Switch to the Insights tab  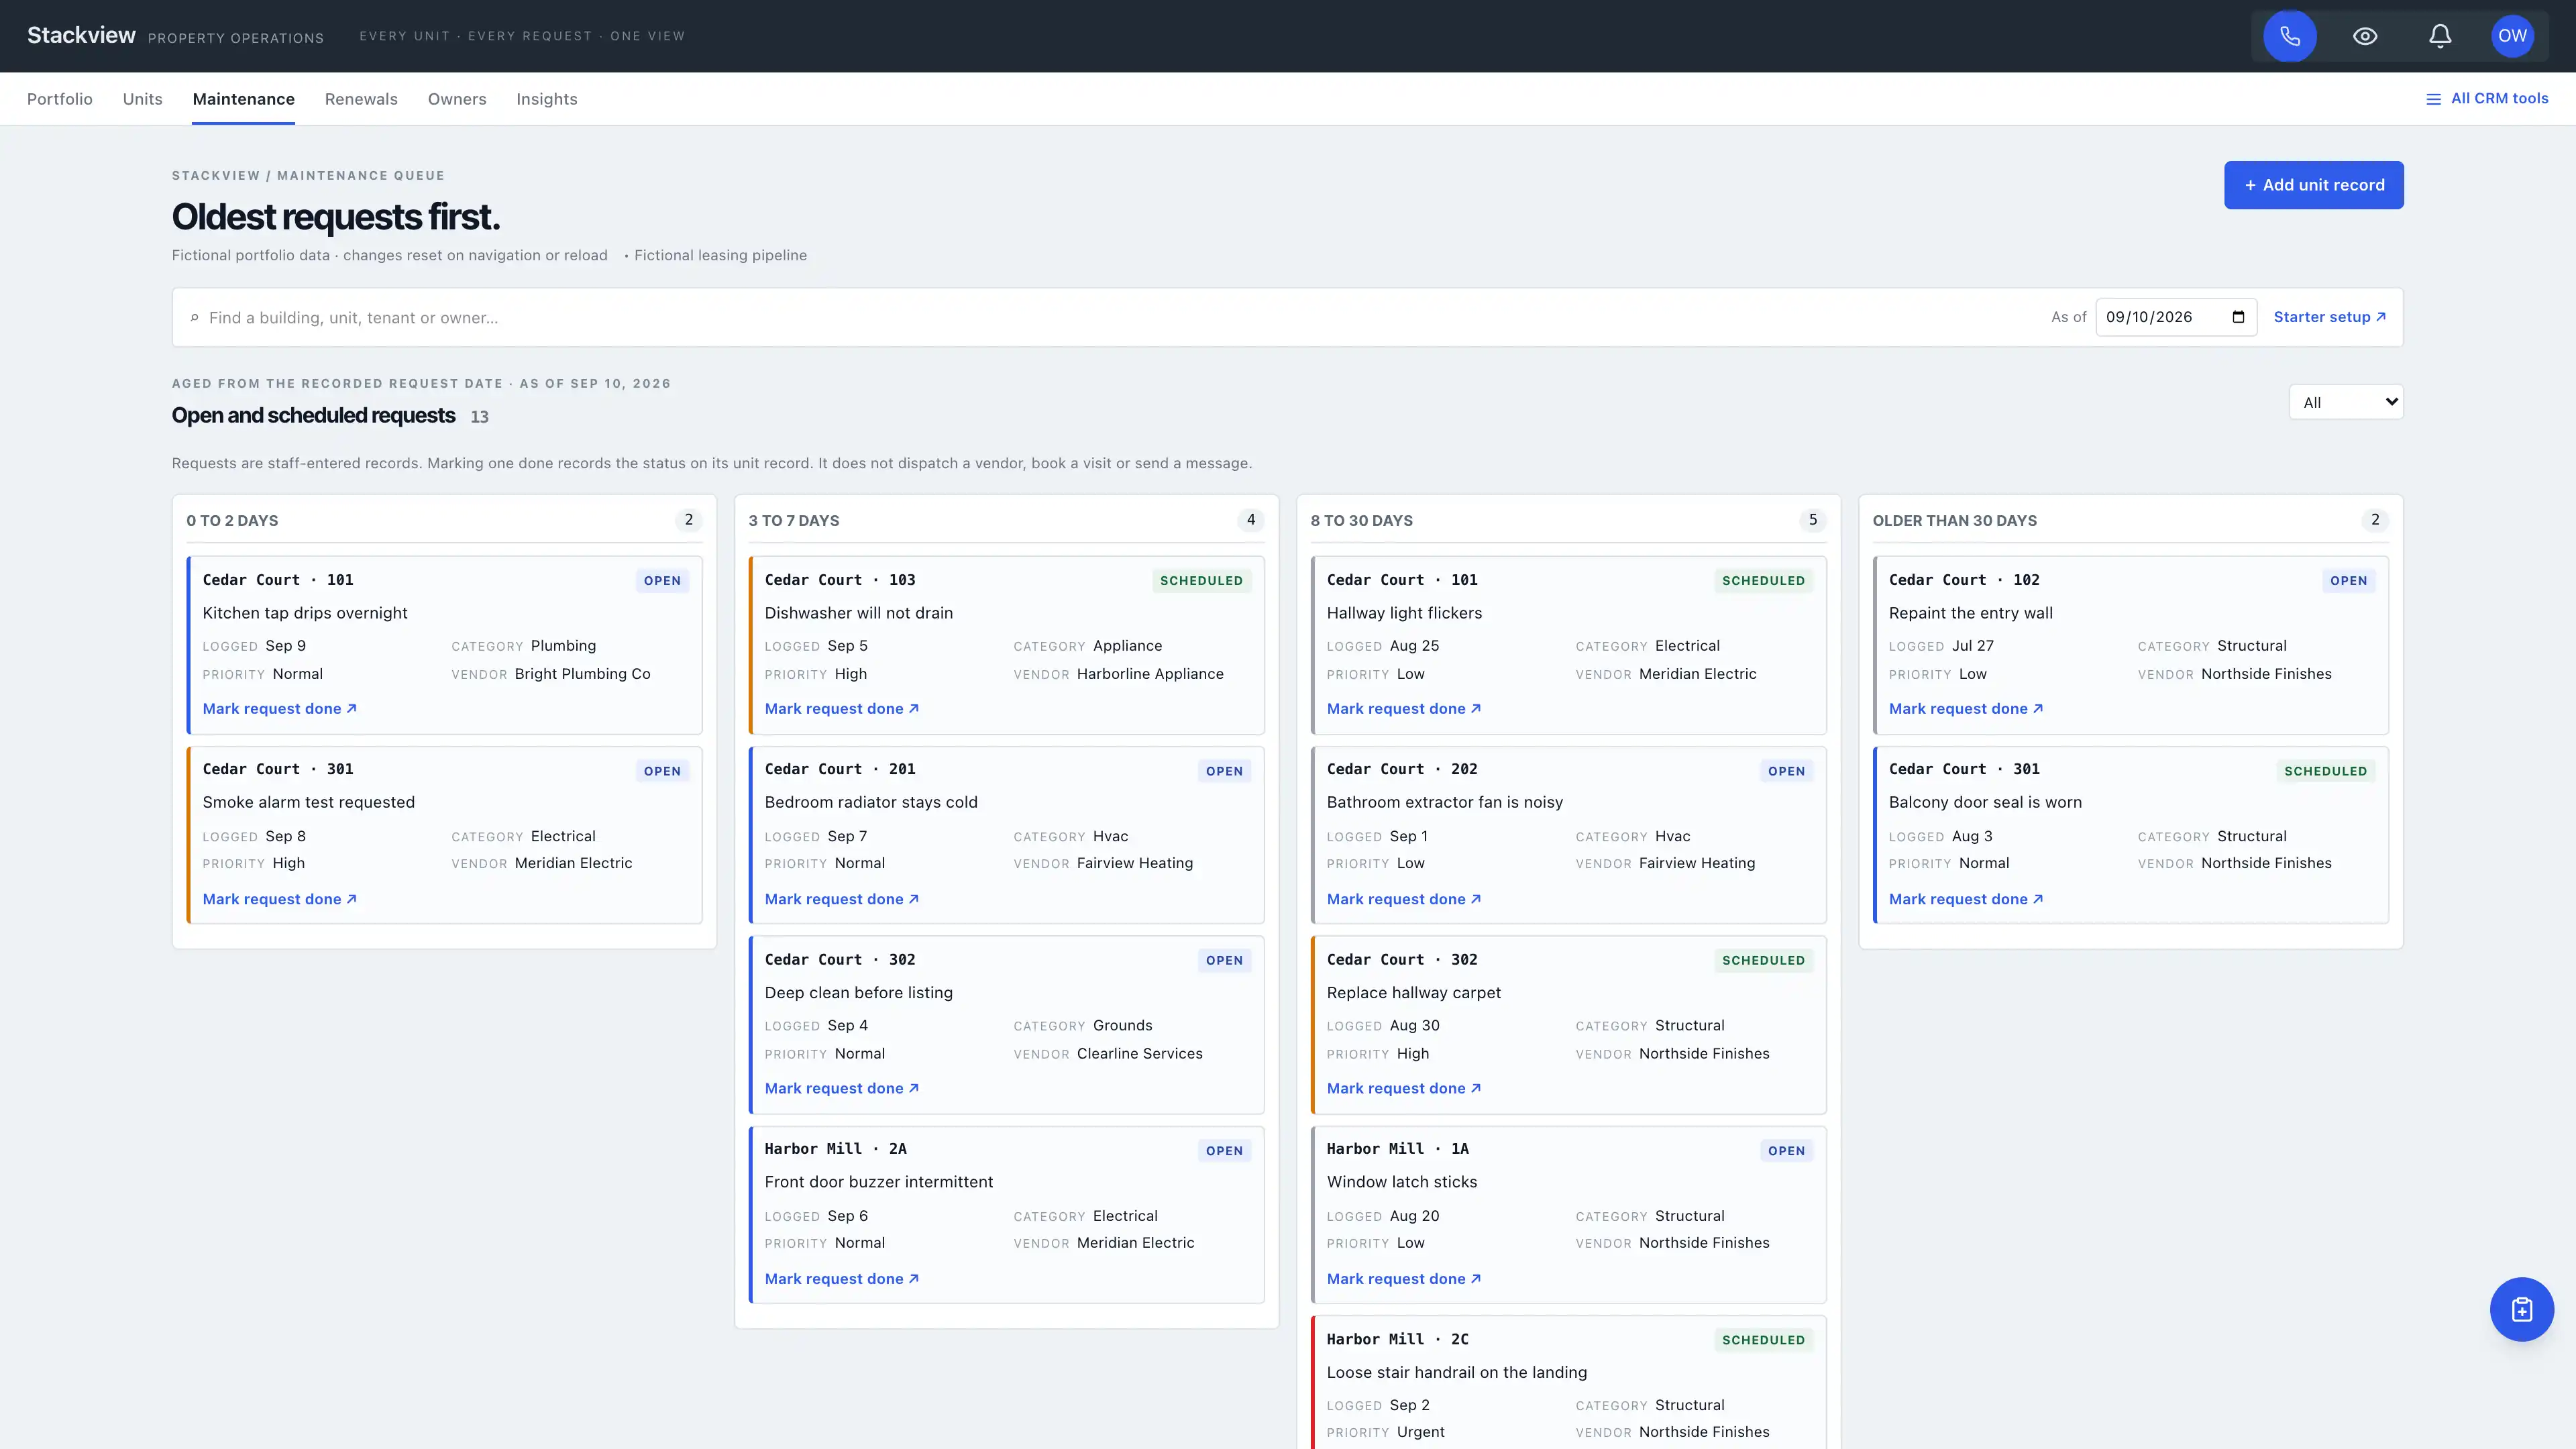546,99
